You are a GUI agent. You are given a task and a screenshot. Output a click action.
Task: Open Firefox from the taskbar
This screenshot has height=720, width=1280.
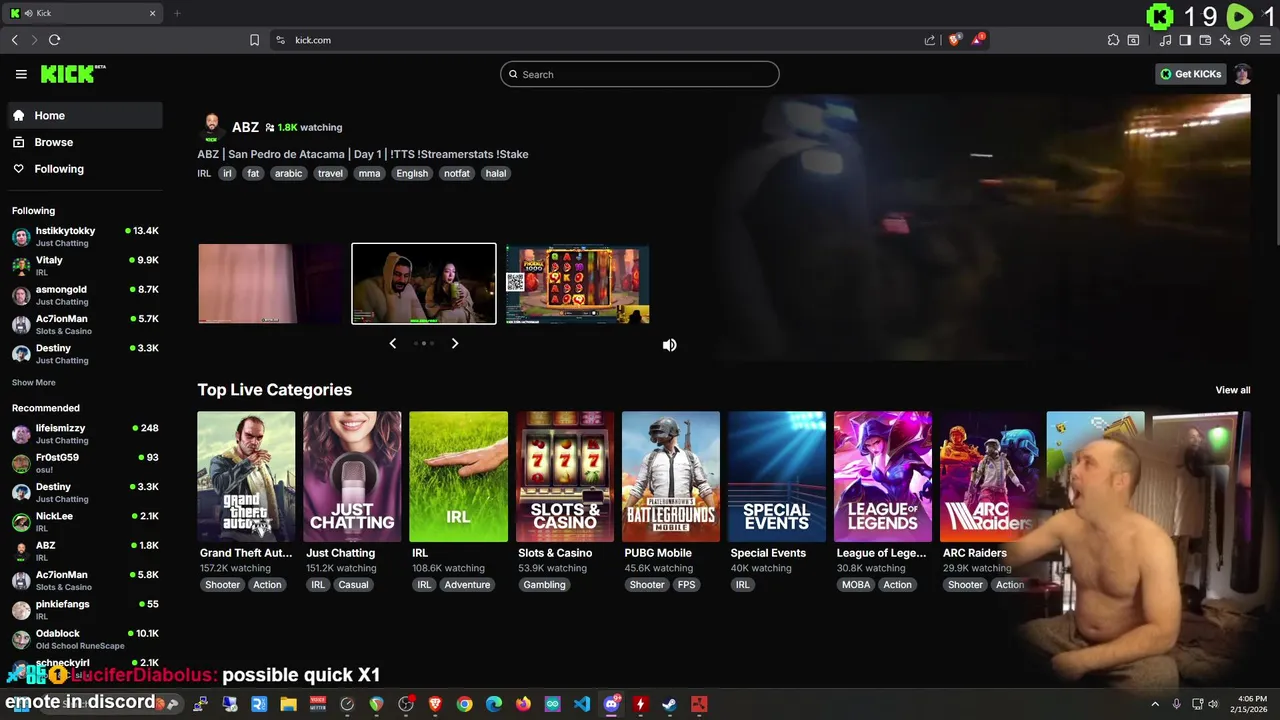point(523,704)
